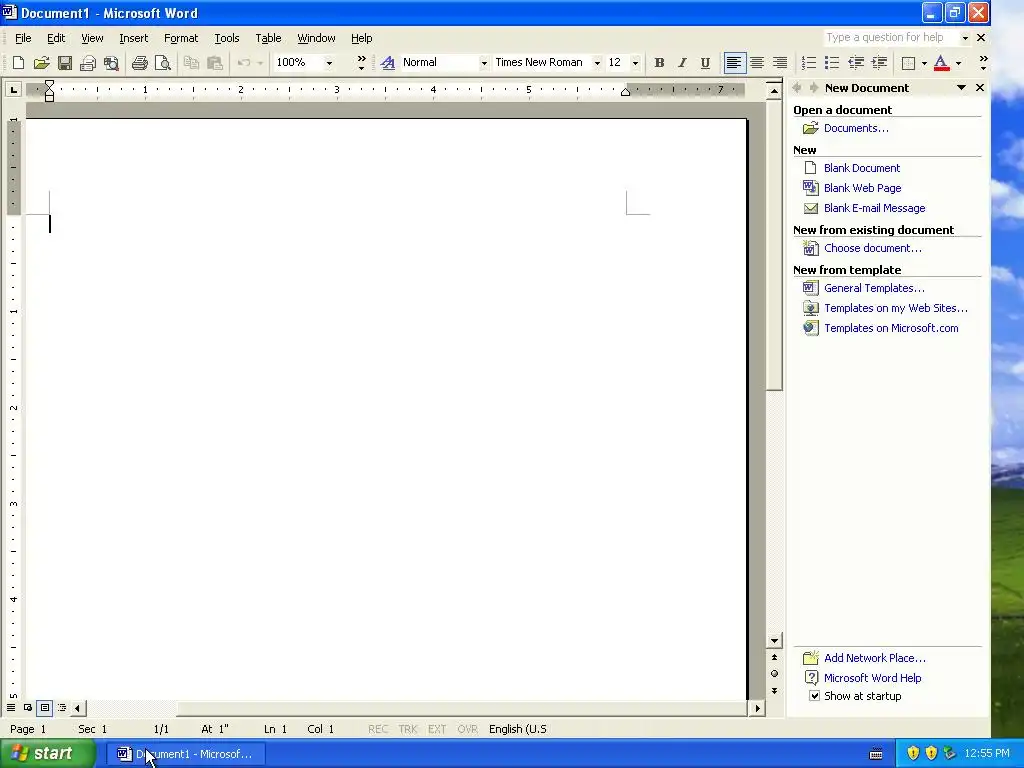This screenshot has width=1024, height=768.
Task: Click the Select Browse Object circle button
Action: [x=774, y=673]
